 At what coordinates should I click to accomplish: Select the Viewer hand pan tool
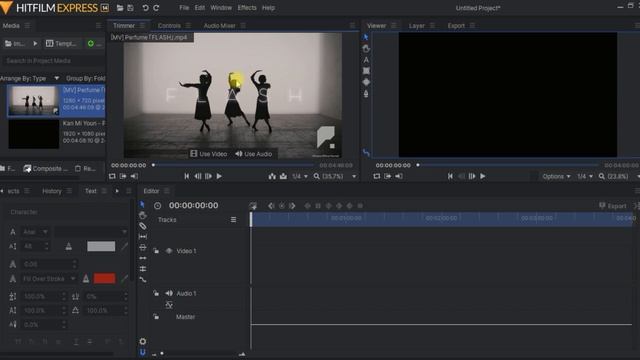pyautogui.click(x=366, y=49)
